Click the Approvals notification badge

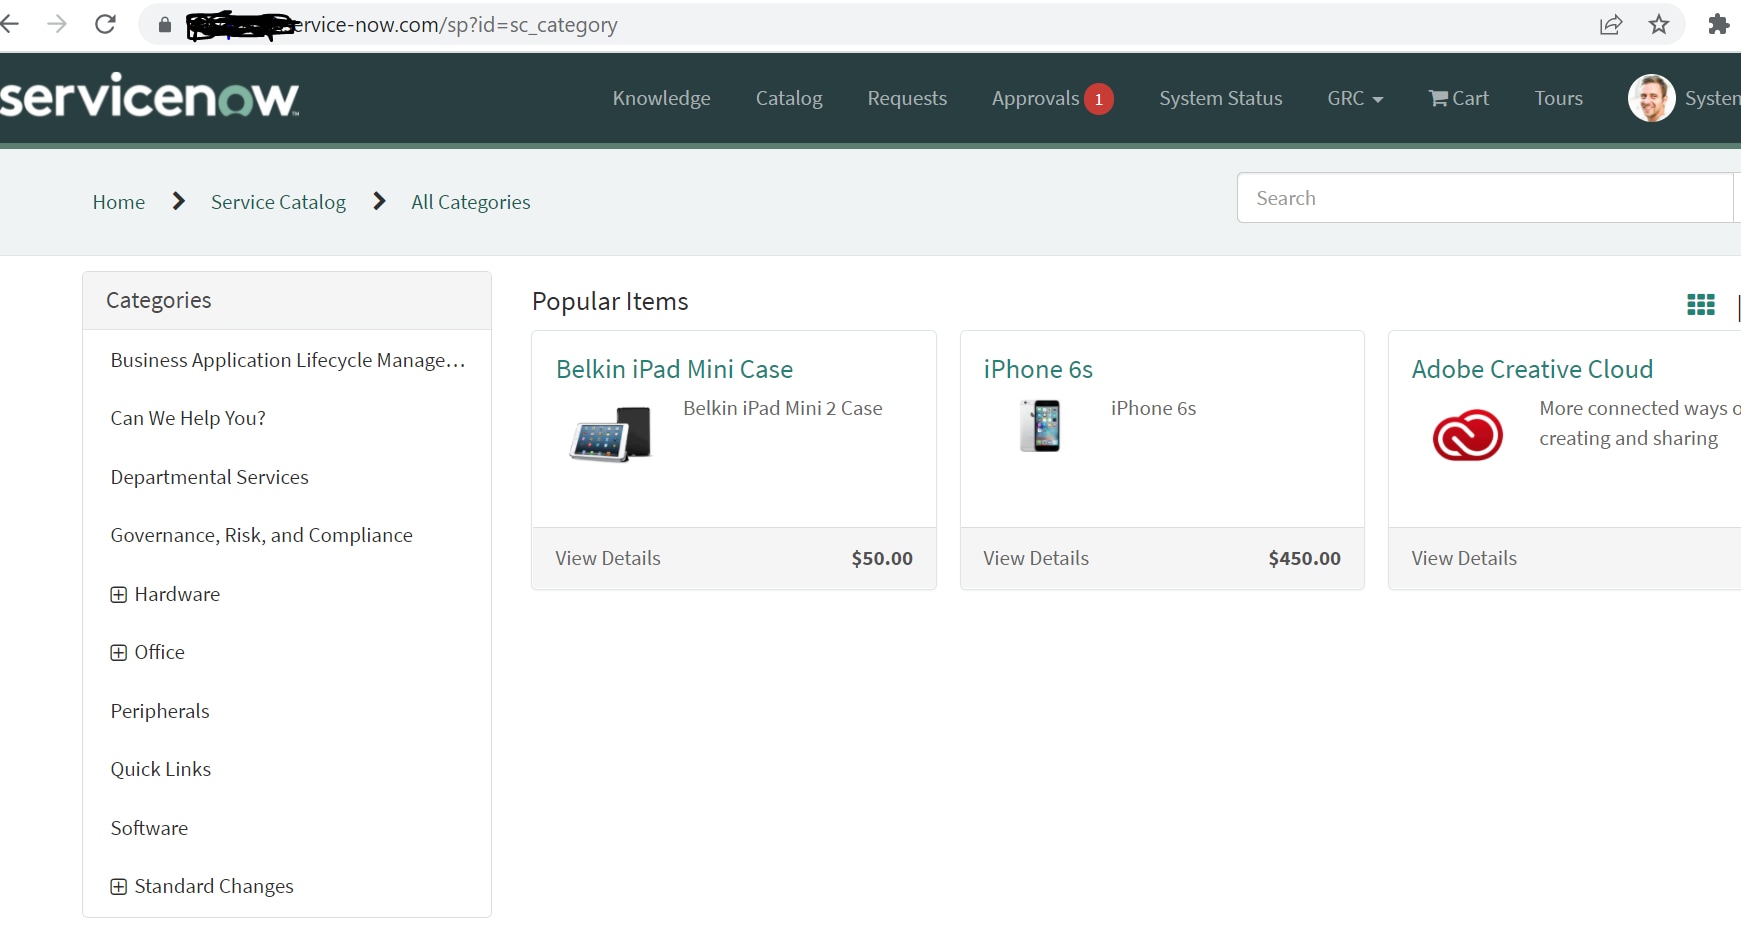[x=1098, y=99]
